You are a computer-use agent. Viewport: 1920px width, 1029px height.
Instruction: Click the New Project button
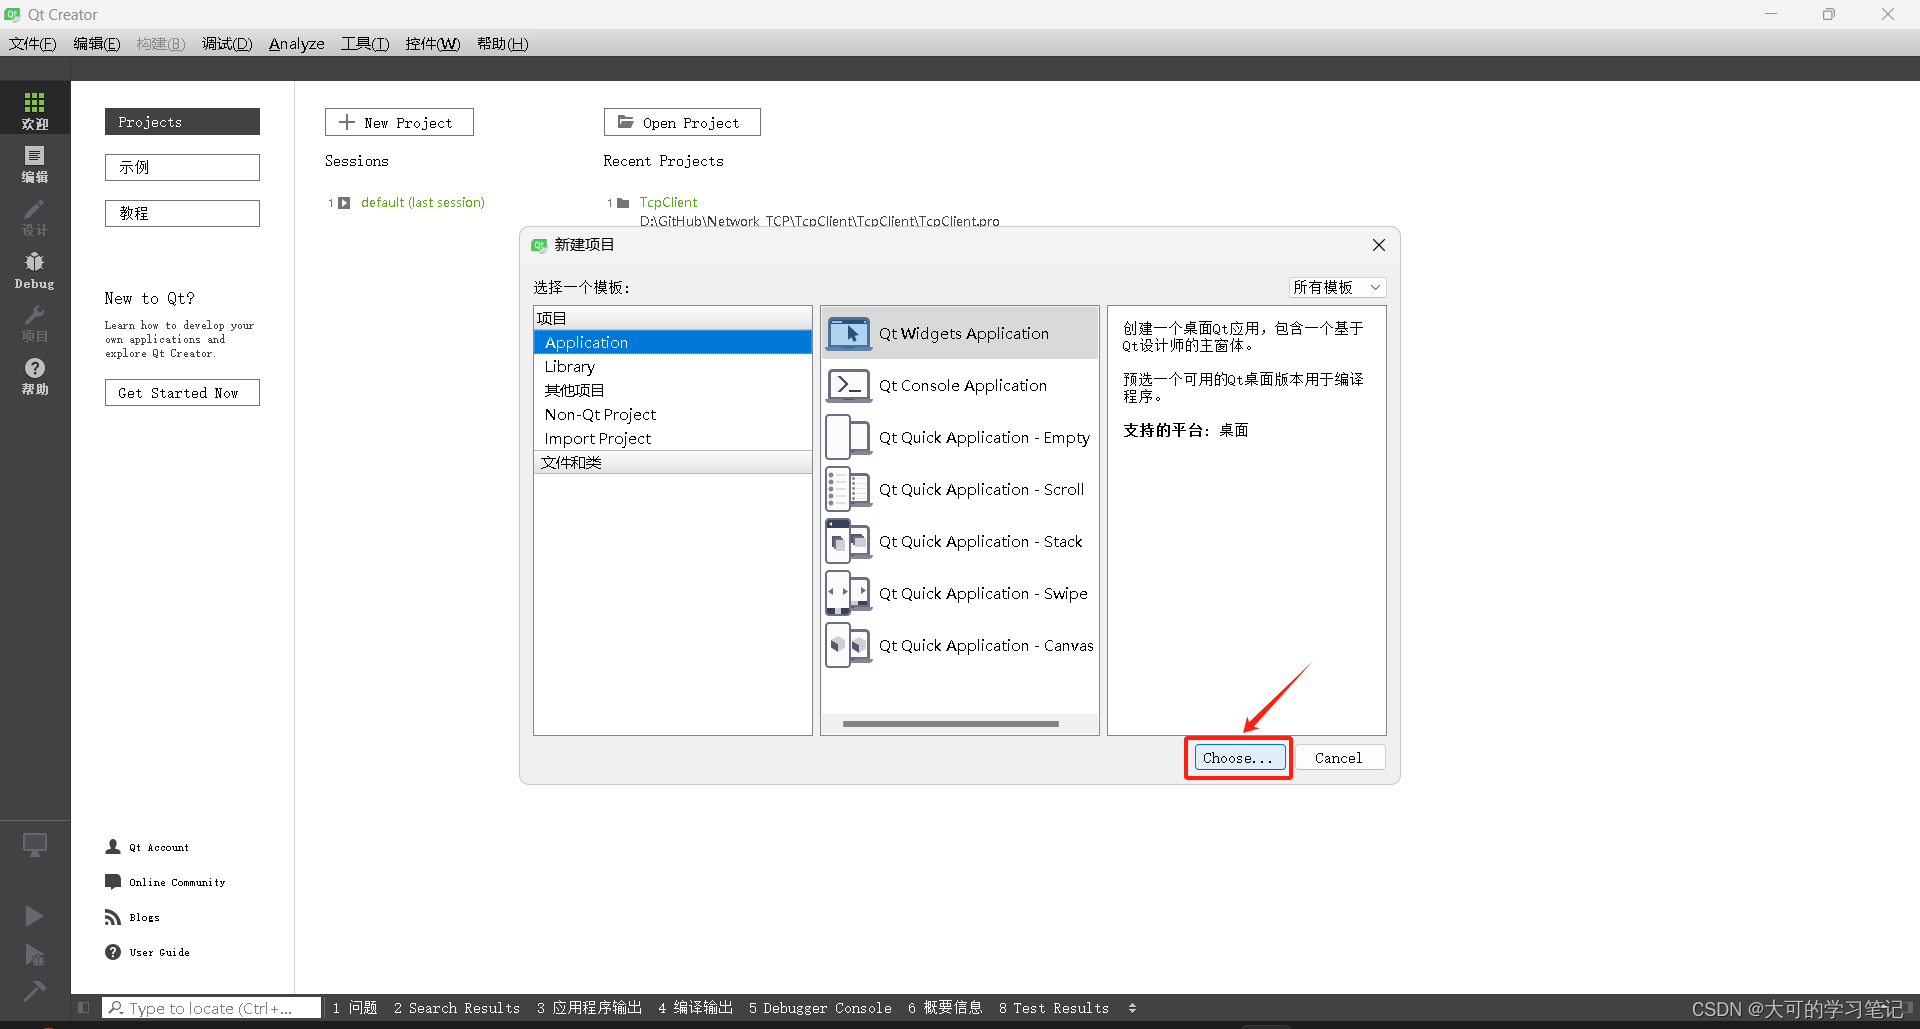(x=399, y=122)
